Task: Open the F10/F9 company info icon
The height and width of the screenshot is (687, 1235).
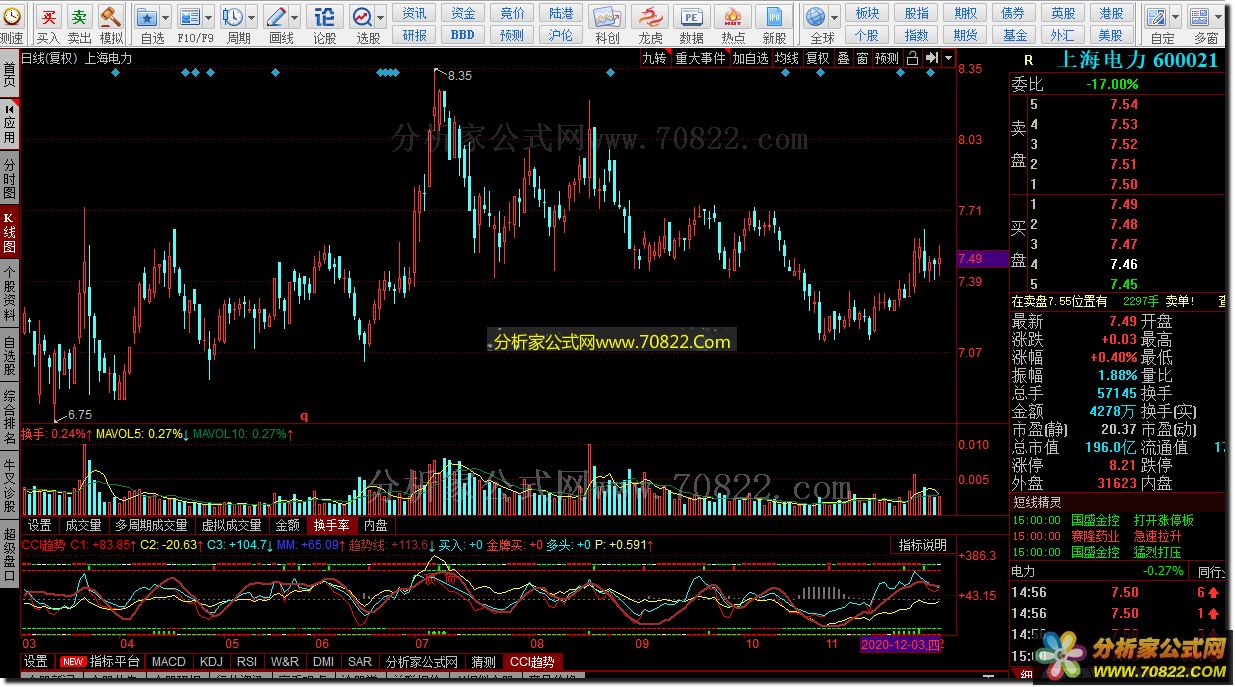Action: (x=188, y=17)
